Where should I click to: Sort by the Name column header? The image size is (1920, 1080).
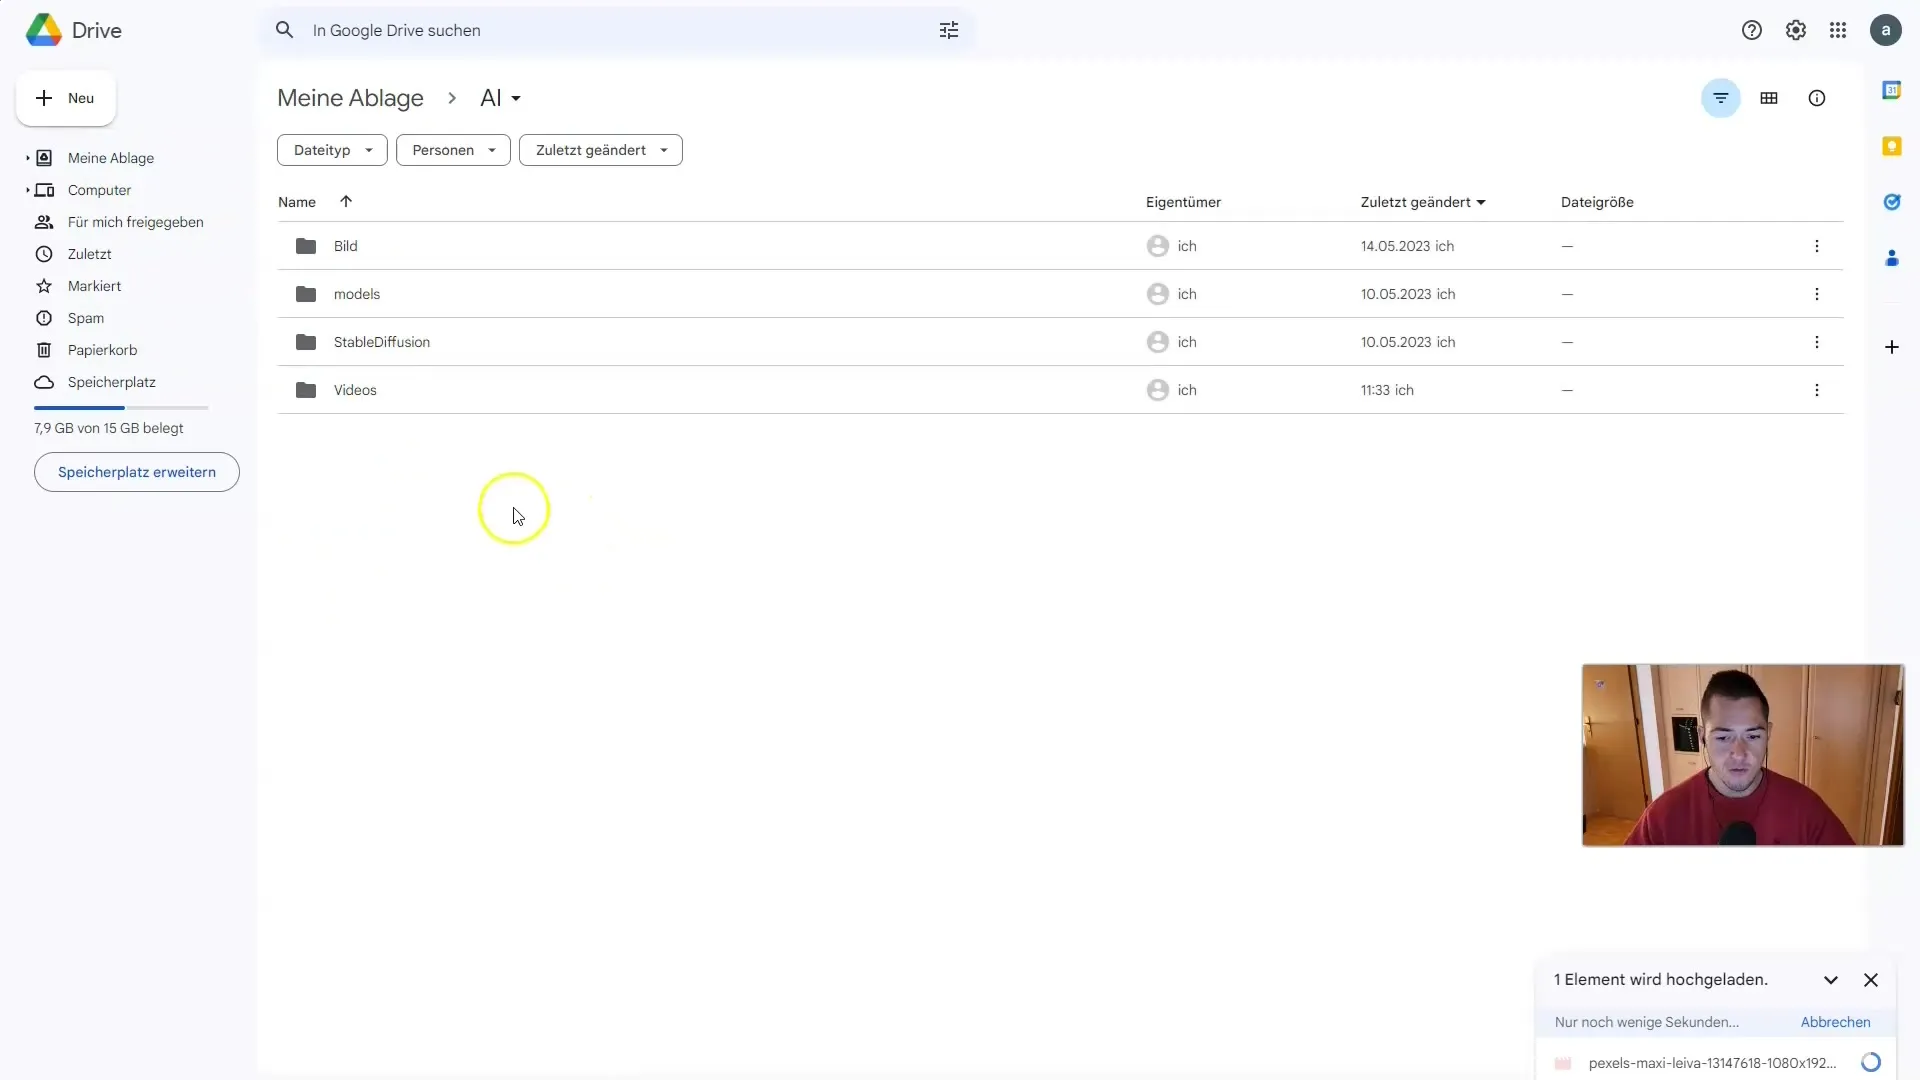[297, 202]
